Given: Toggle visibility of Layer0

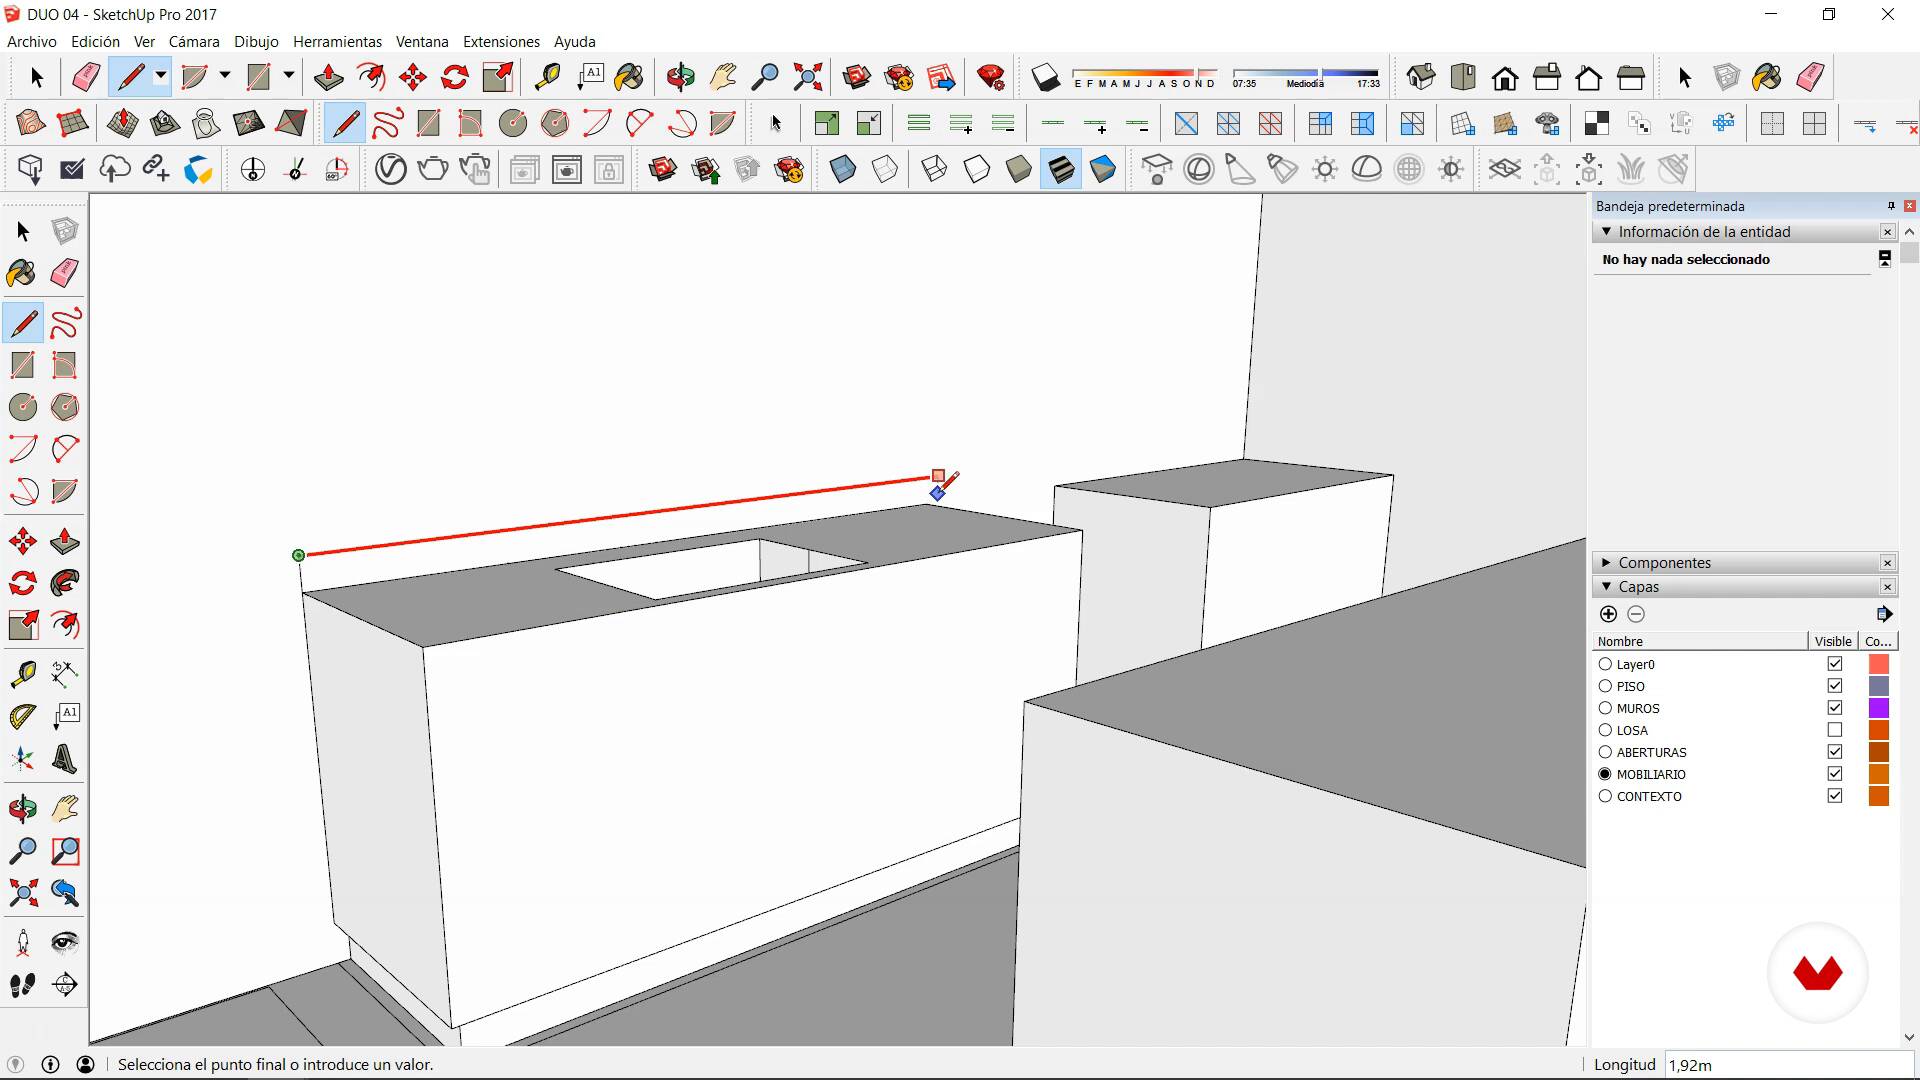Looking at the screenshot, I should point(1834,664).
